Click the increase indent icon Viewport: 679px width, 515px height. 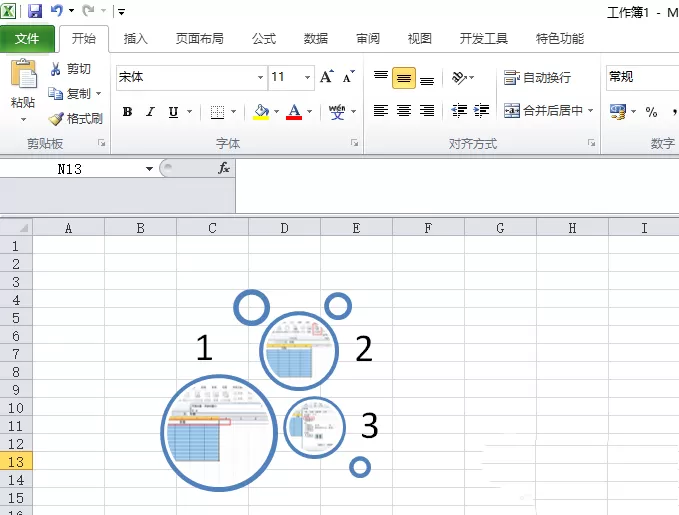coord(482,111)
